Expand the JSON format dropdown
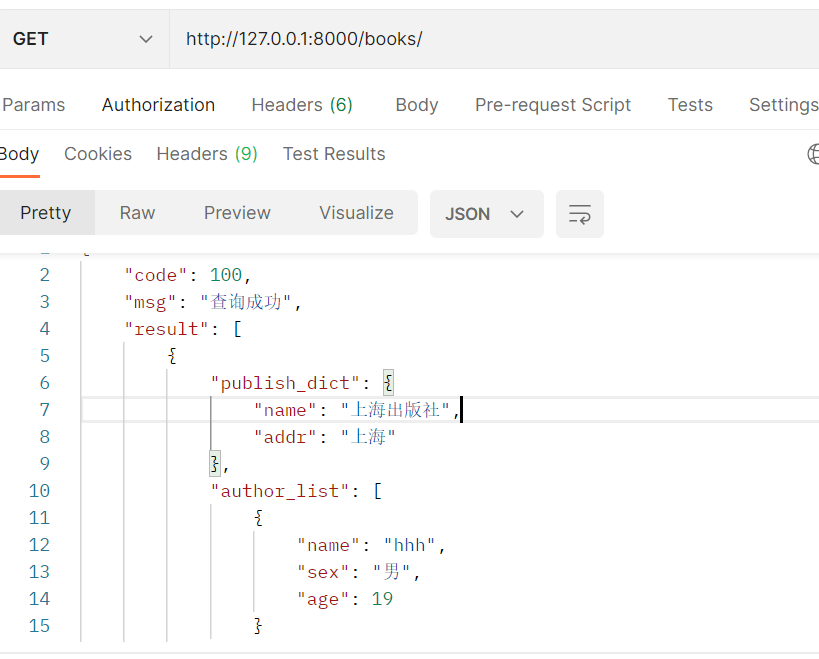819x659 pixels. (x=486, y=214)
